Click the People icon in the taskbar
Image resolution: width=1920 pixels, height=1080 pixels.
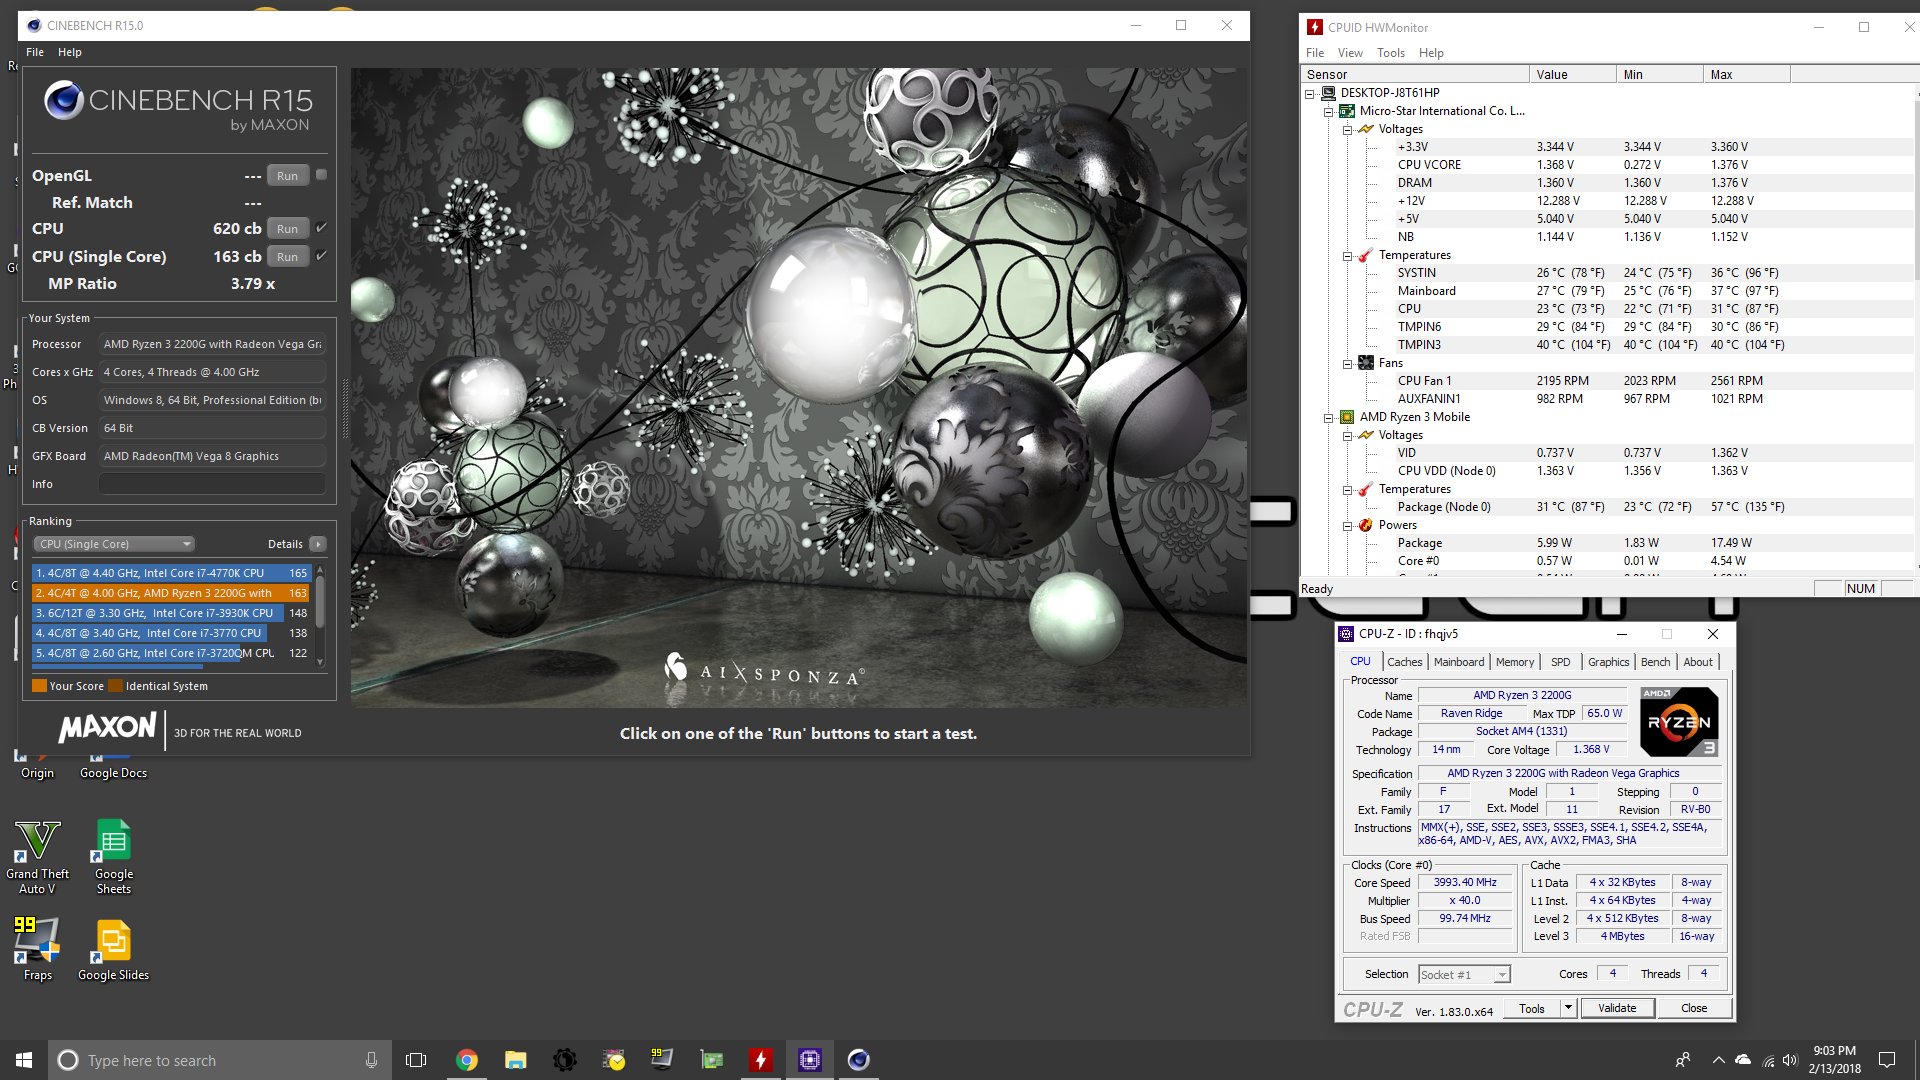[x=1683, y=1060]
